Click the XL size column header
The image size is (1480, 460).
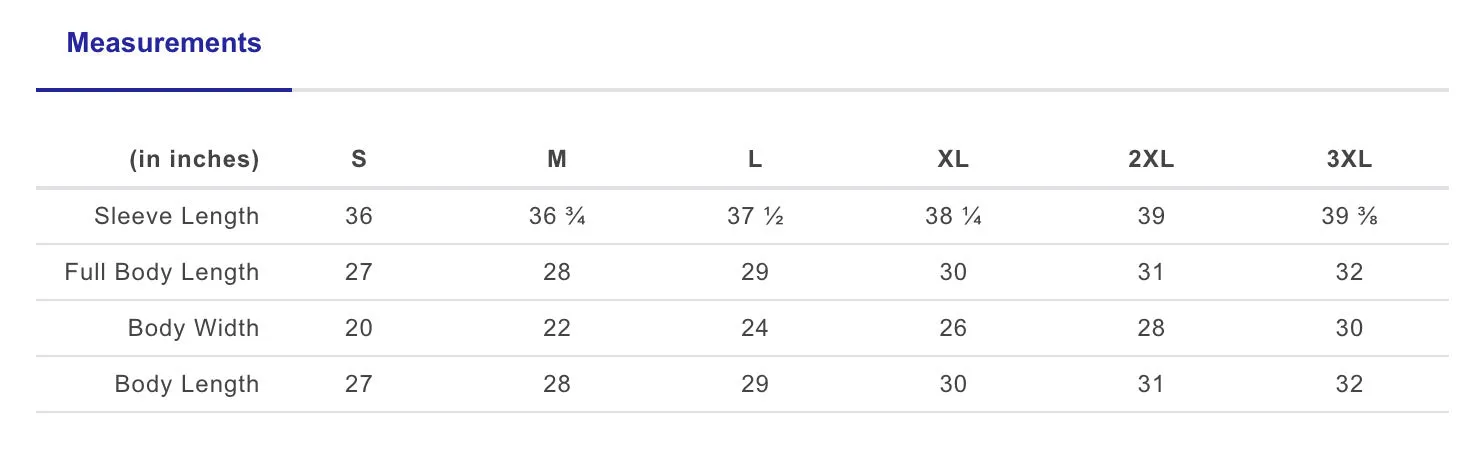coord(953,160)
